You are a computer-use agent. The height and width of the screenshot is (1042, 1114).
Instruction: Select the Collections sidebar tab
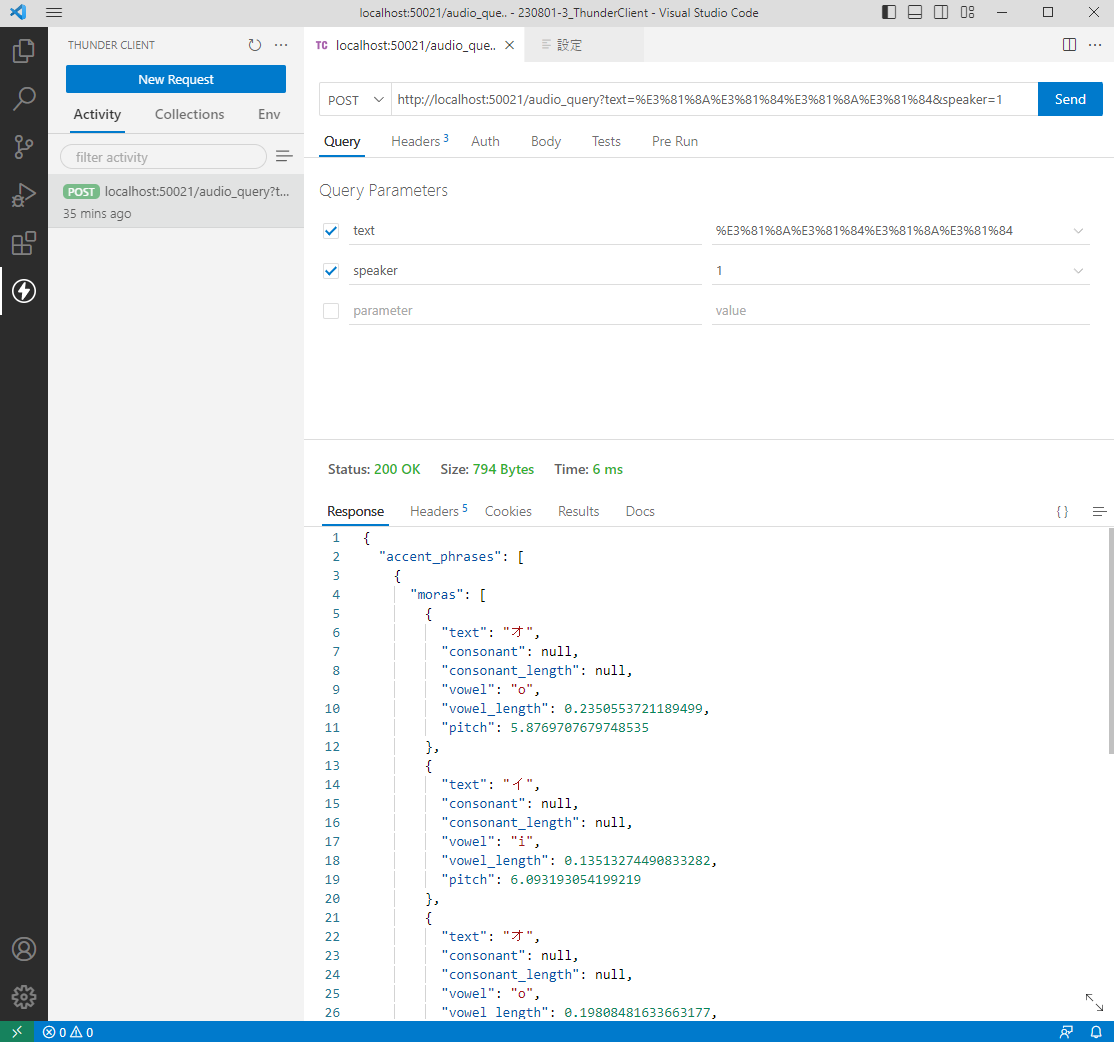pyautogui.click(x=189, y=114)
